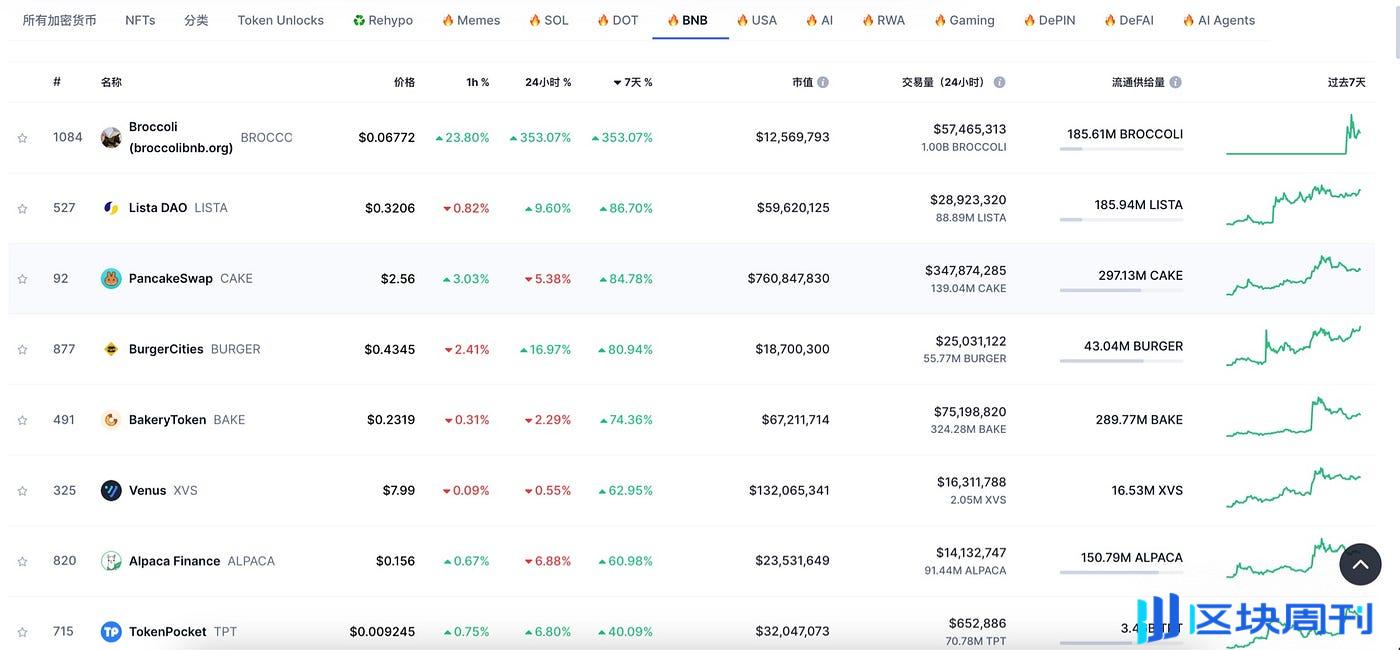Open the Memes tab

point(471,20)
